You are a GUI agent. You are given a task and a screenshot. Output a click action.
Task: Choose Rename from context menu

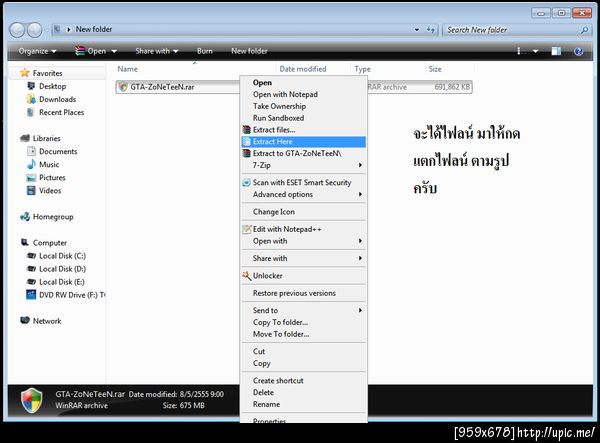coord(303,404)
